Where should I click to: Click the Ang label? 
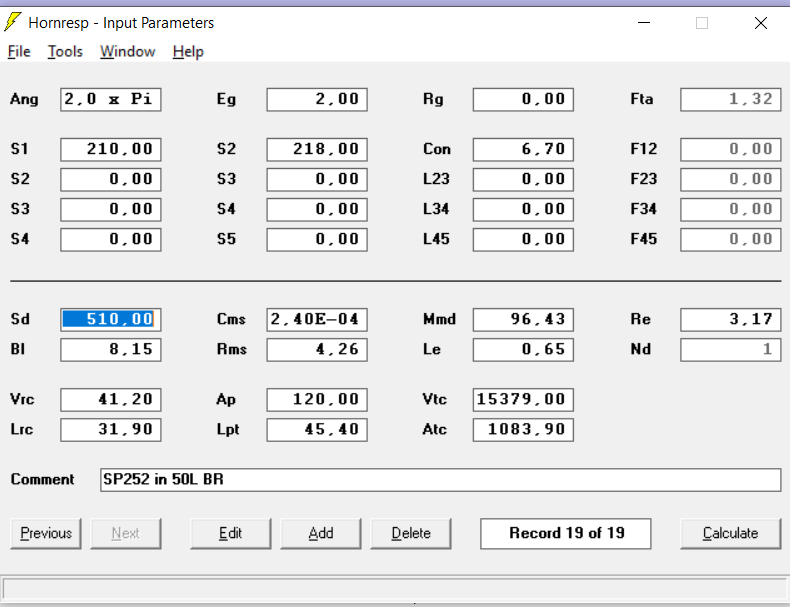pyautogui.click(x=24, y=99)
